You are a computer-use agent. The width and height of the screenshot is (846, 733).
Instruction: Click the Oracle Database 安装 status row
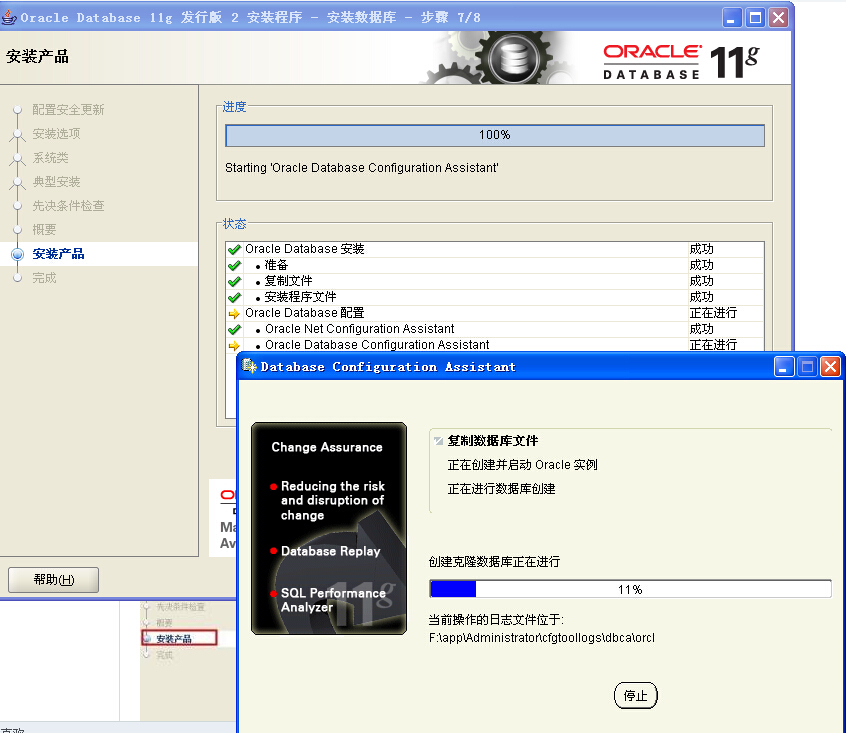coord(495,249)
